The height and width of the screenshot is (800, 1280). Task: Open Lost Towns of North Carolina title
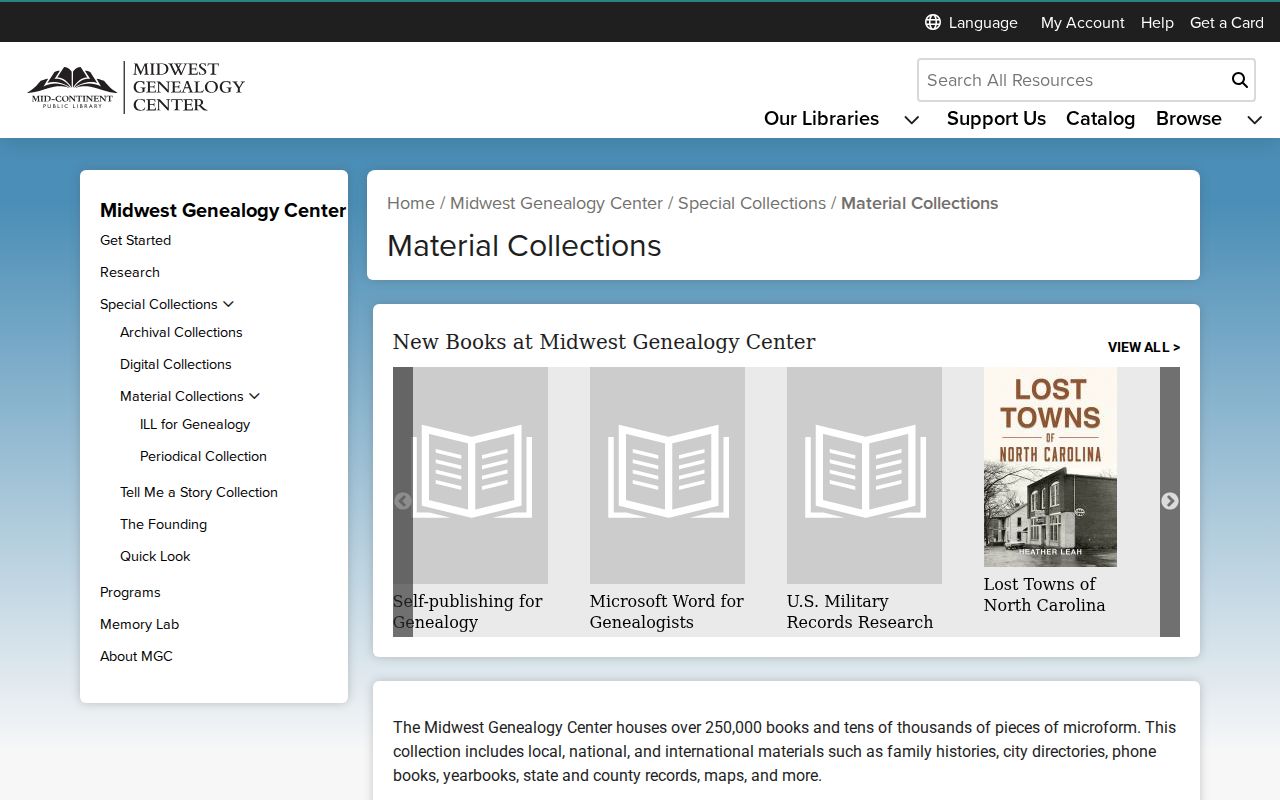tap(1044, 594)
